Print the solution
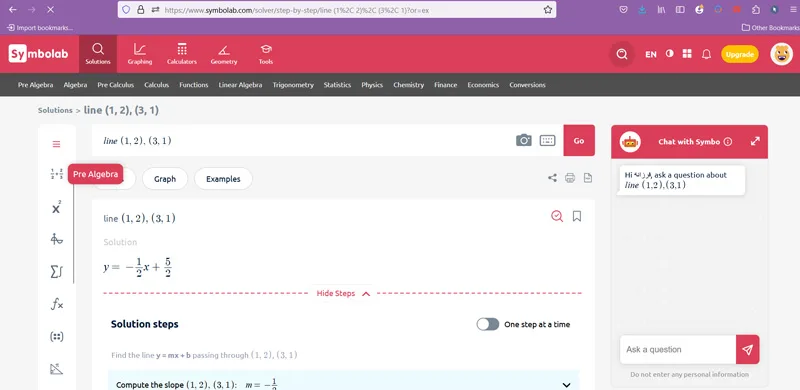 coord(570,178)
